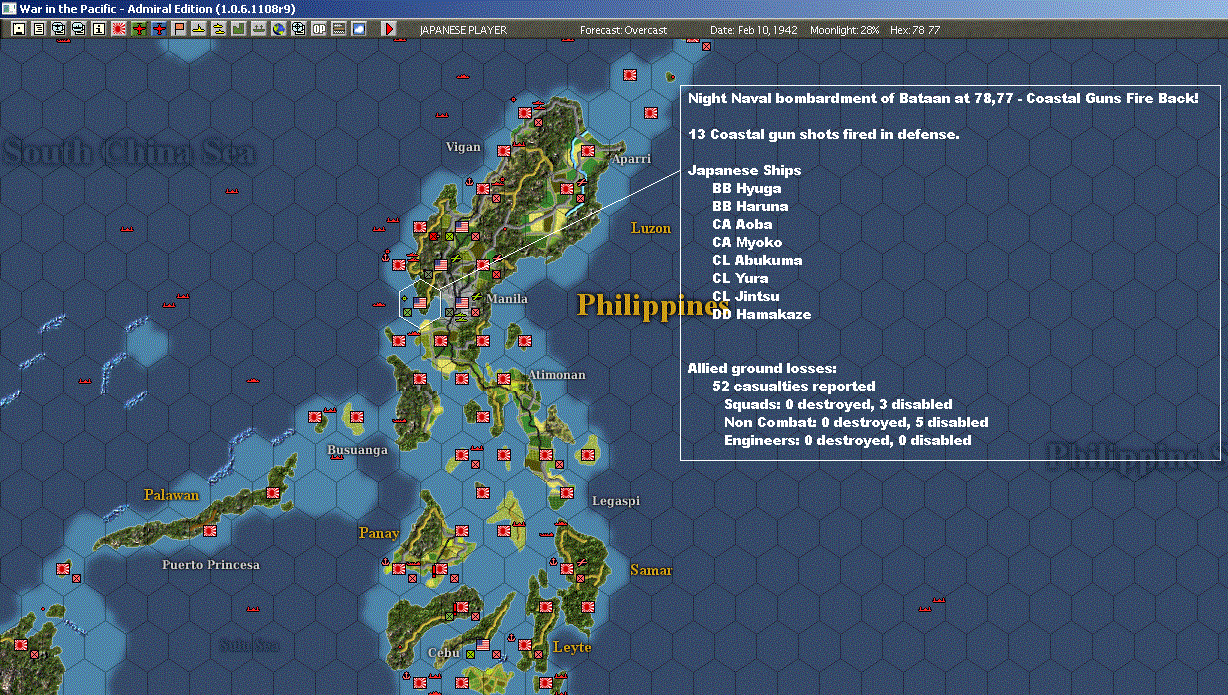Click the Engineers: 0 destroyed line

coord(848,440)
